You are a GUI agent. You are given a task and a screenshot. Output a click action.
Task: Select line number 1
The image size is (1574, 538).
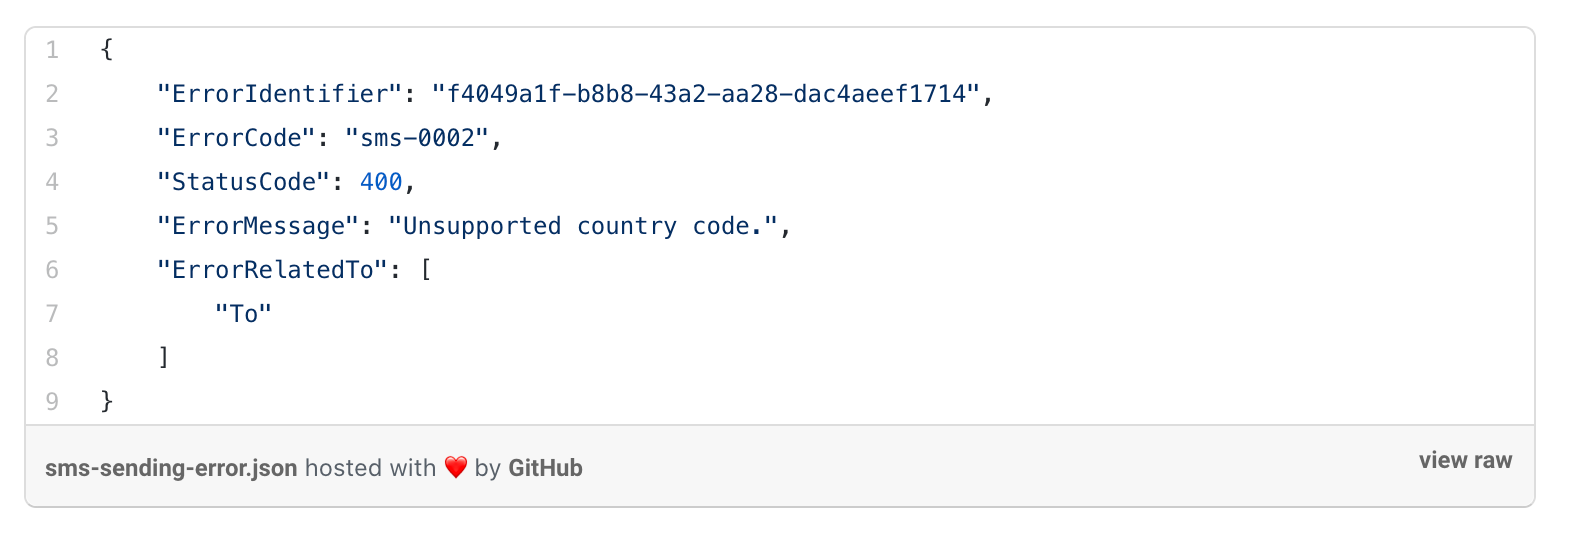[52, 50]
